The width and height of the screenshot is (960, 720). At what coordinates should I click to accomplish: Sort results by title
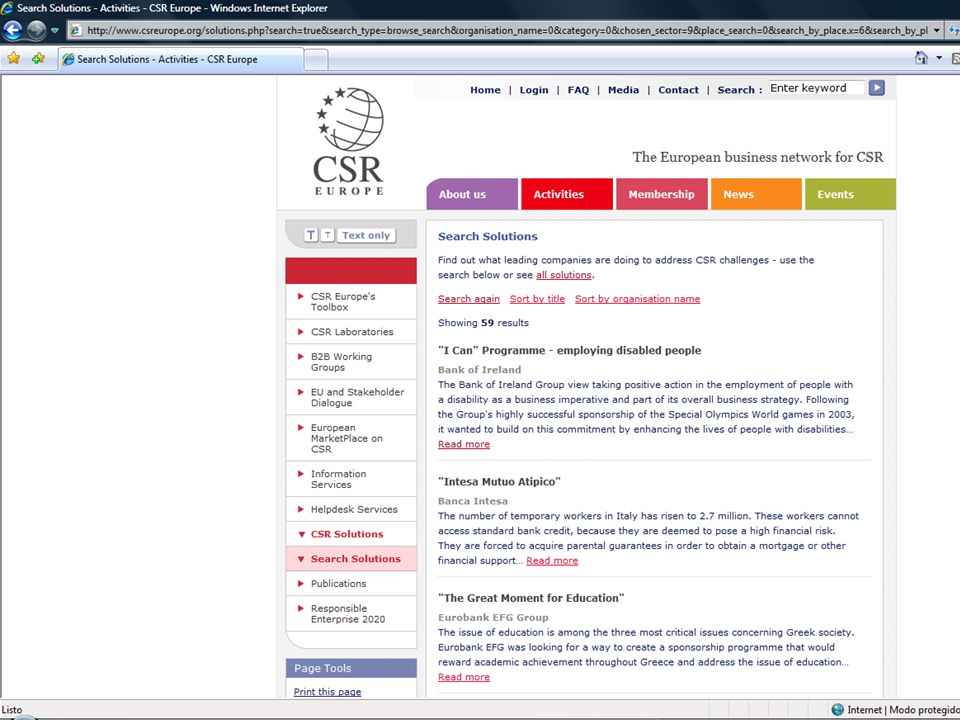(x=538, y=299)
